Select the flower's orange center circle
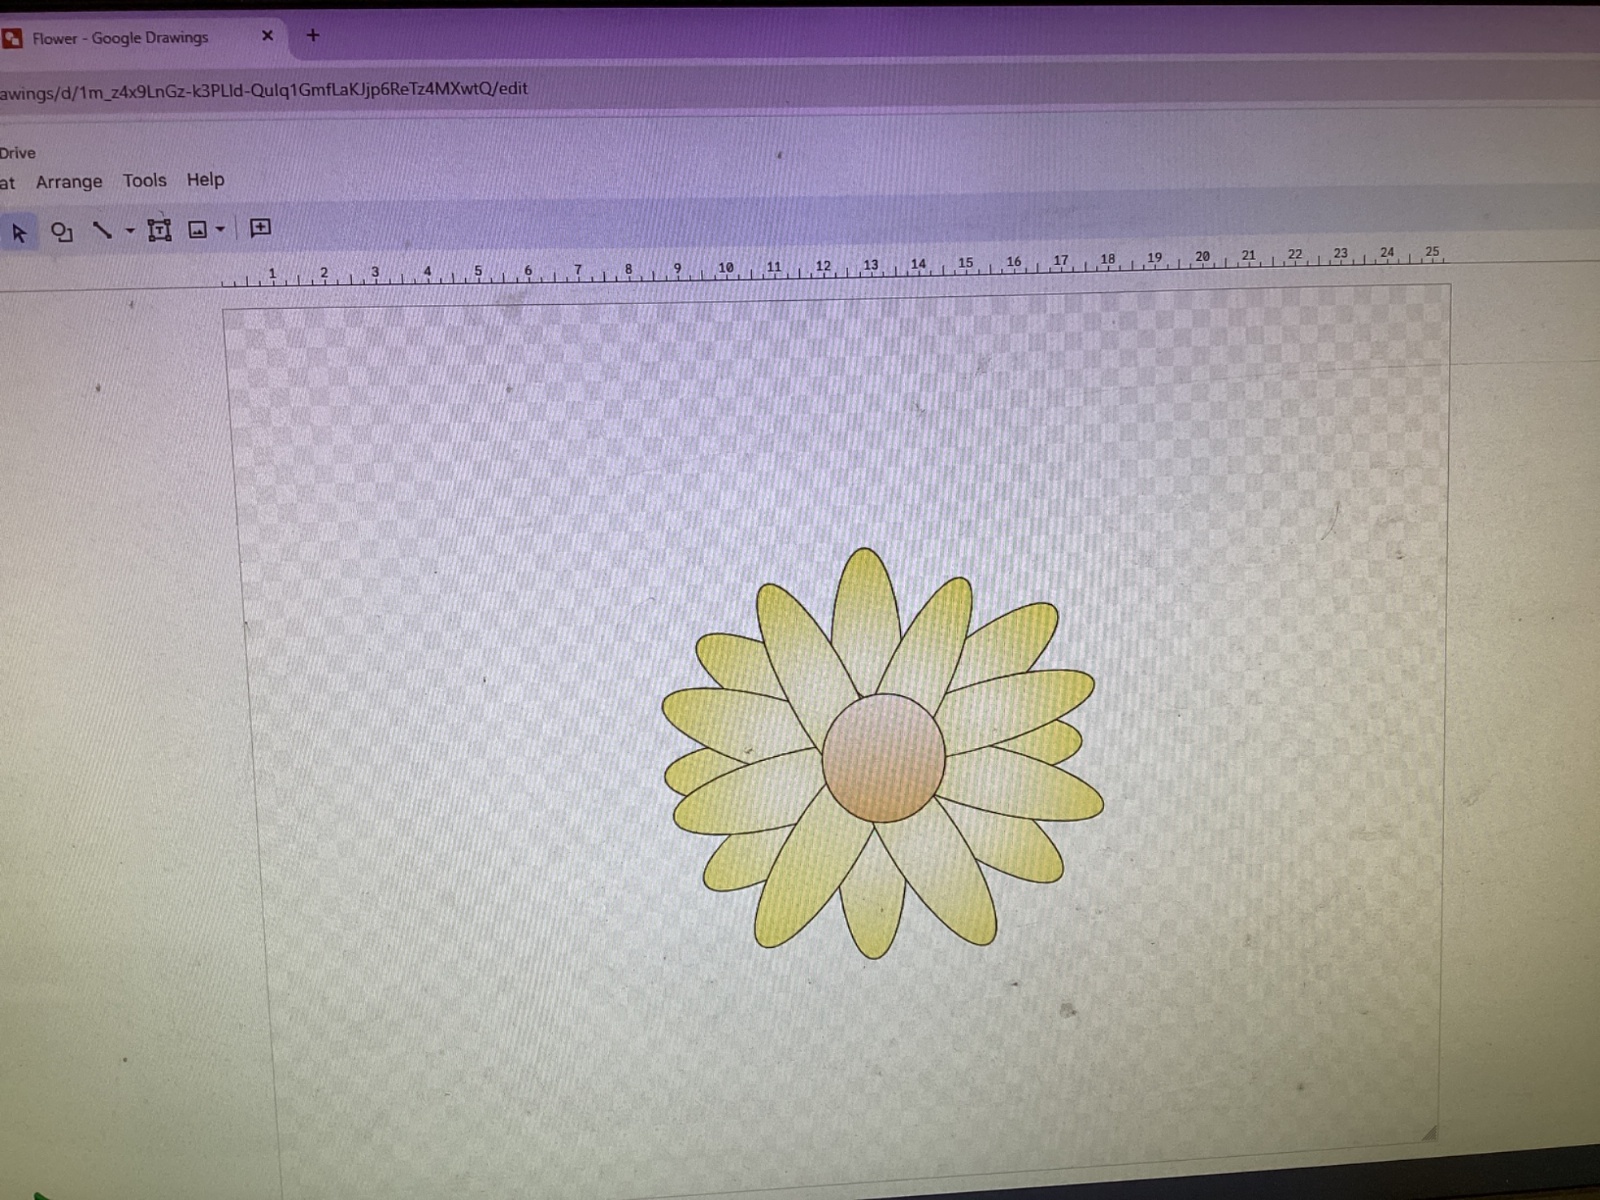1600x1200 pixels. pos(883,758)
